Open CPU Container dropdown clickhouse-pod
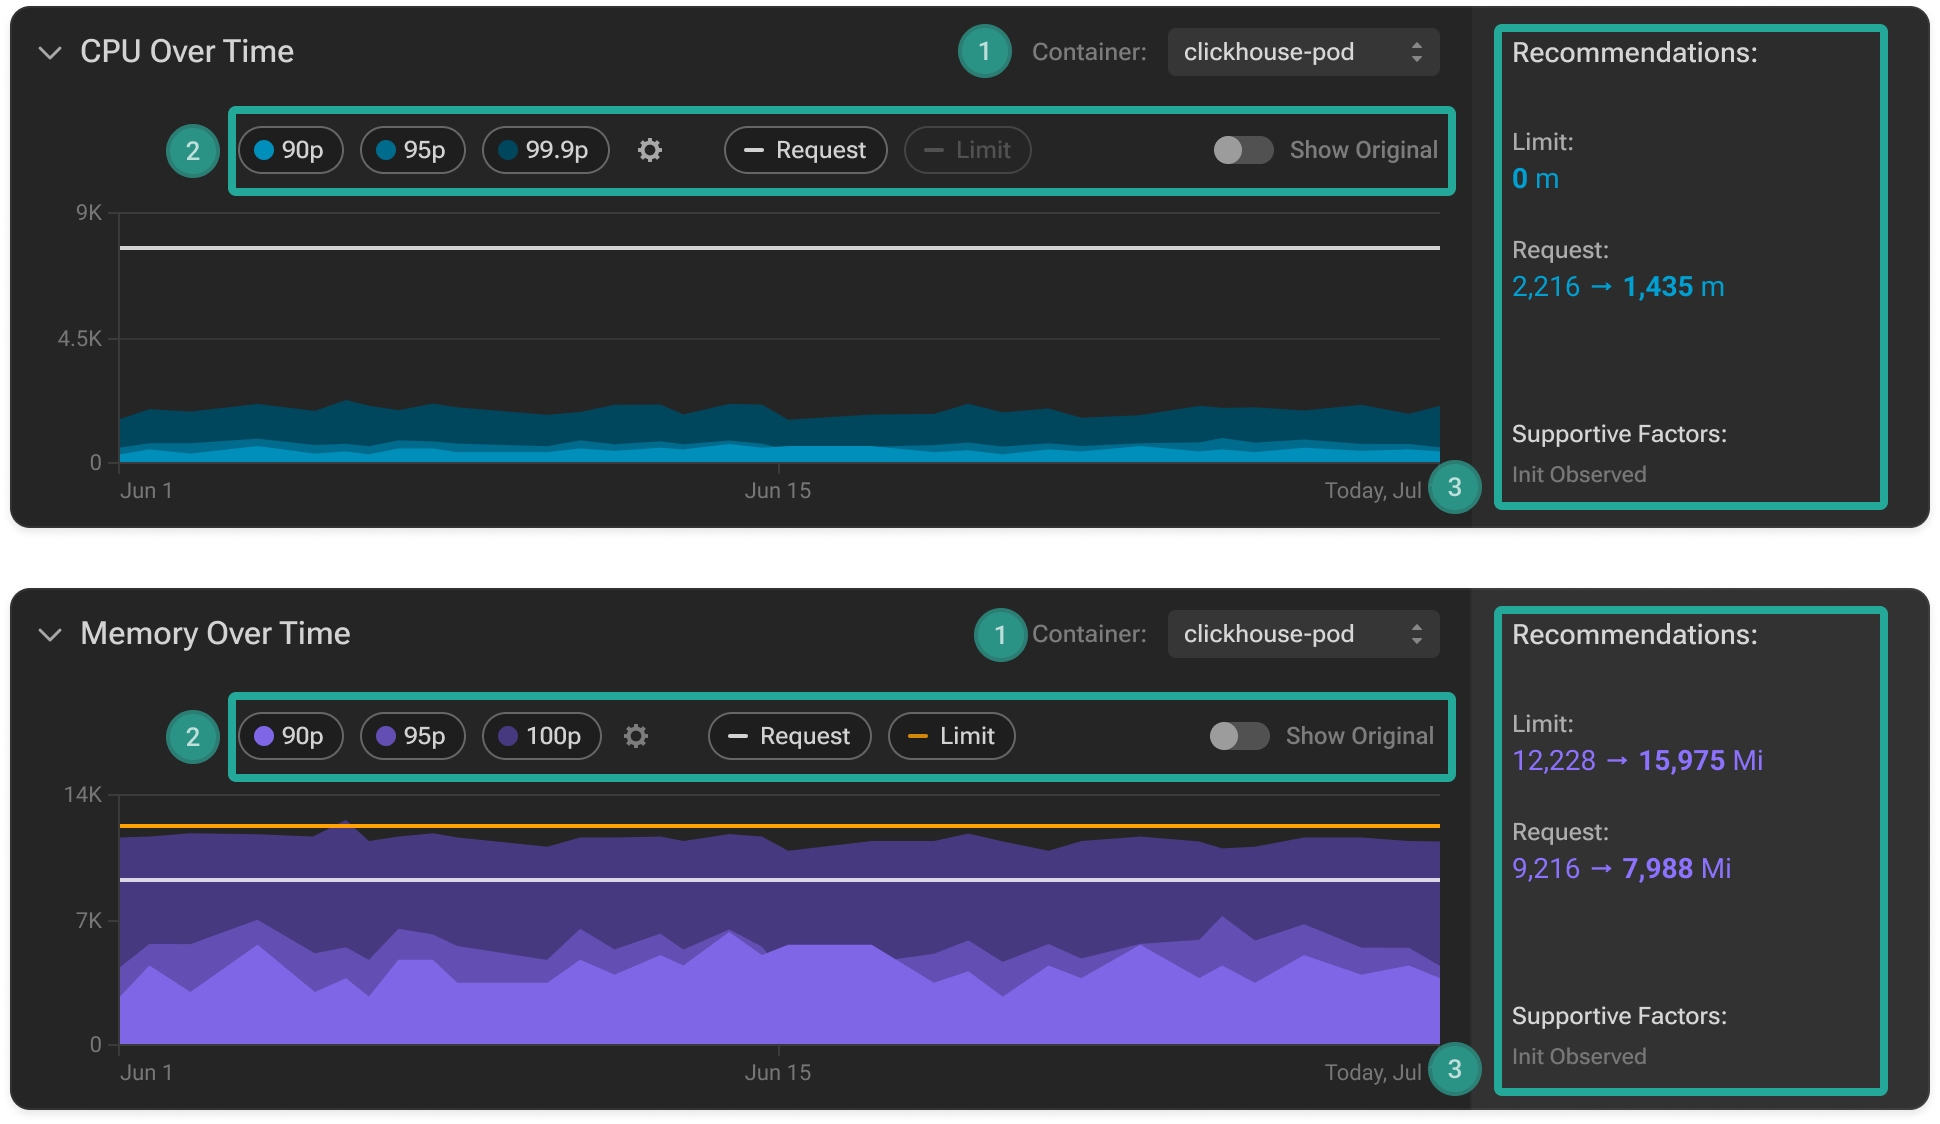This screenshot has height=1124, width=1940. [1302, 52]
